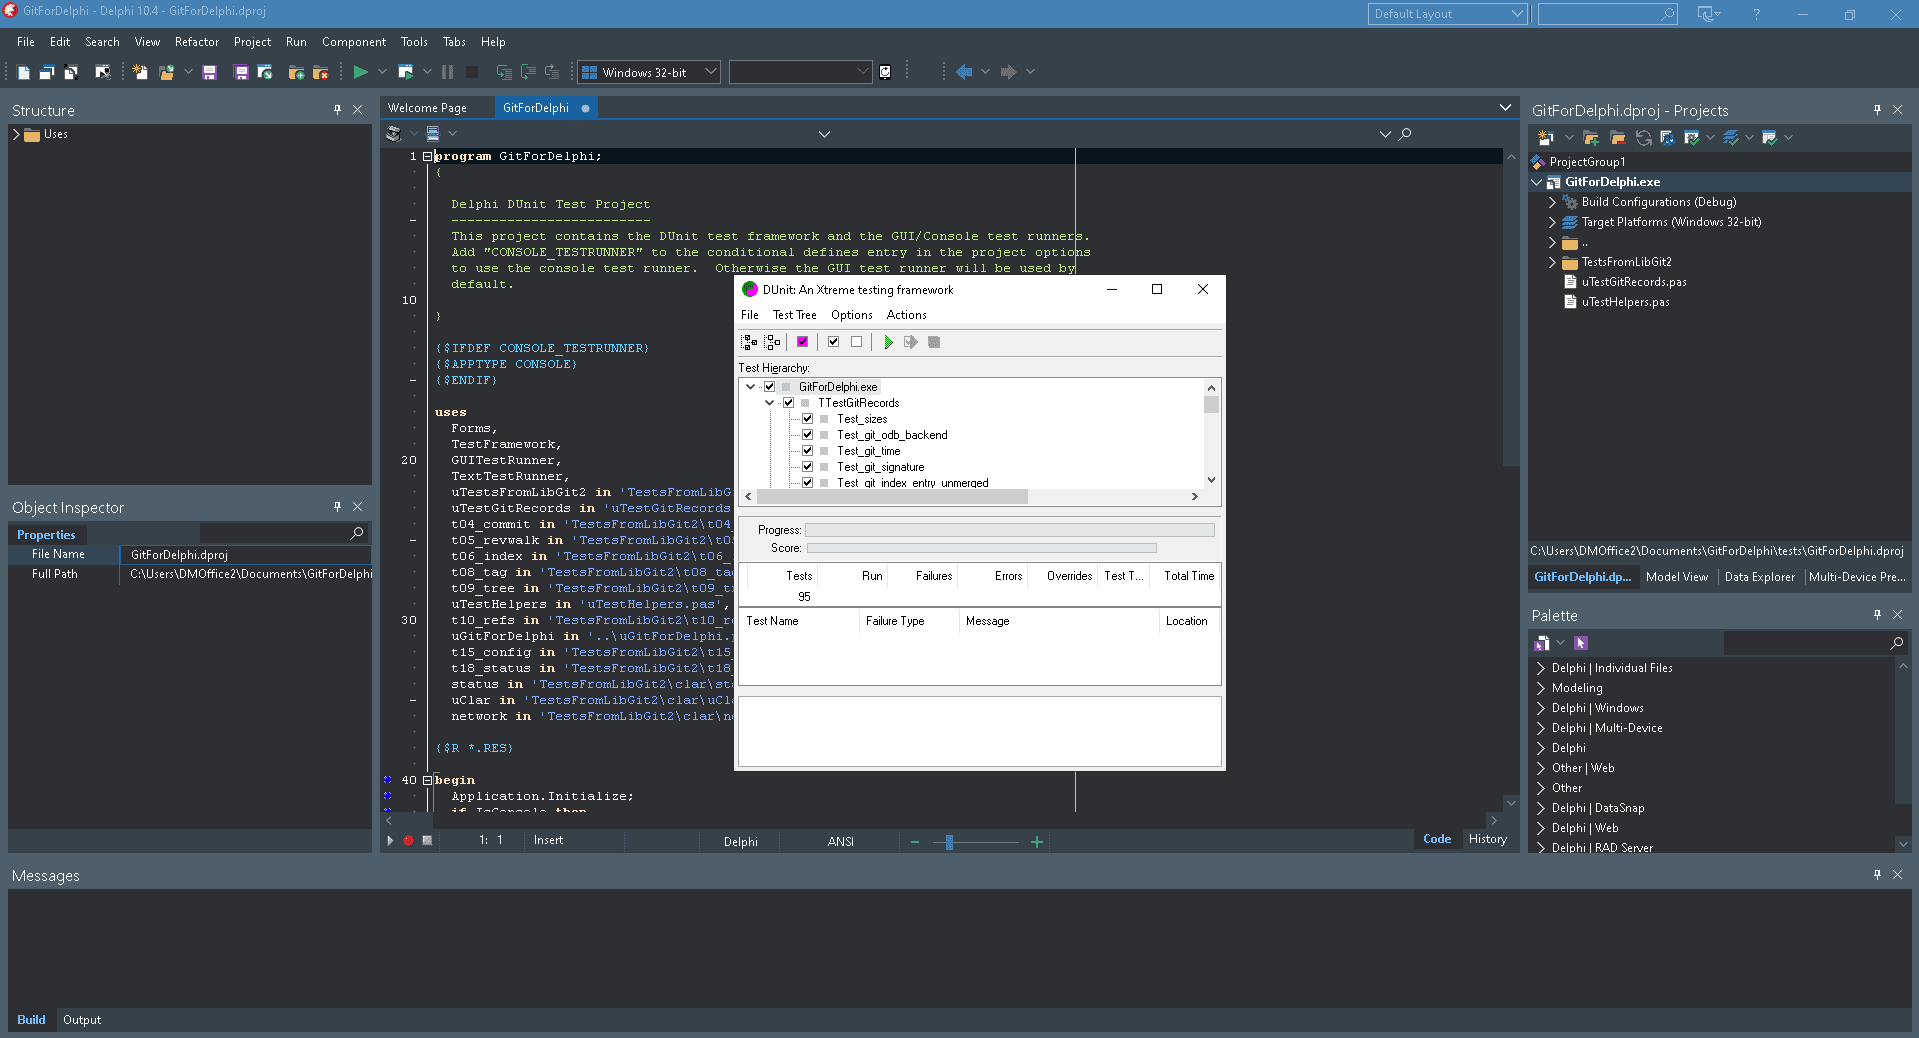Uncheck the GitForDelphi.exe test checkbox

[x=769, y=387]
